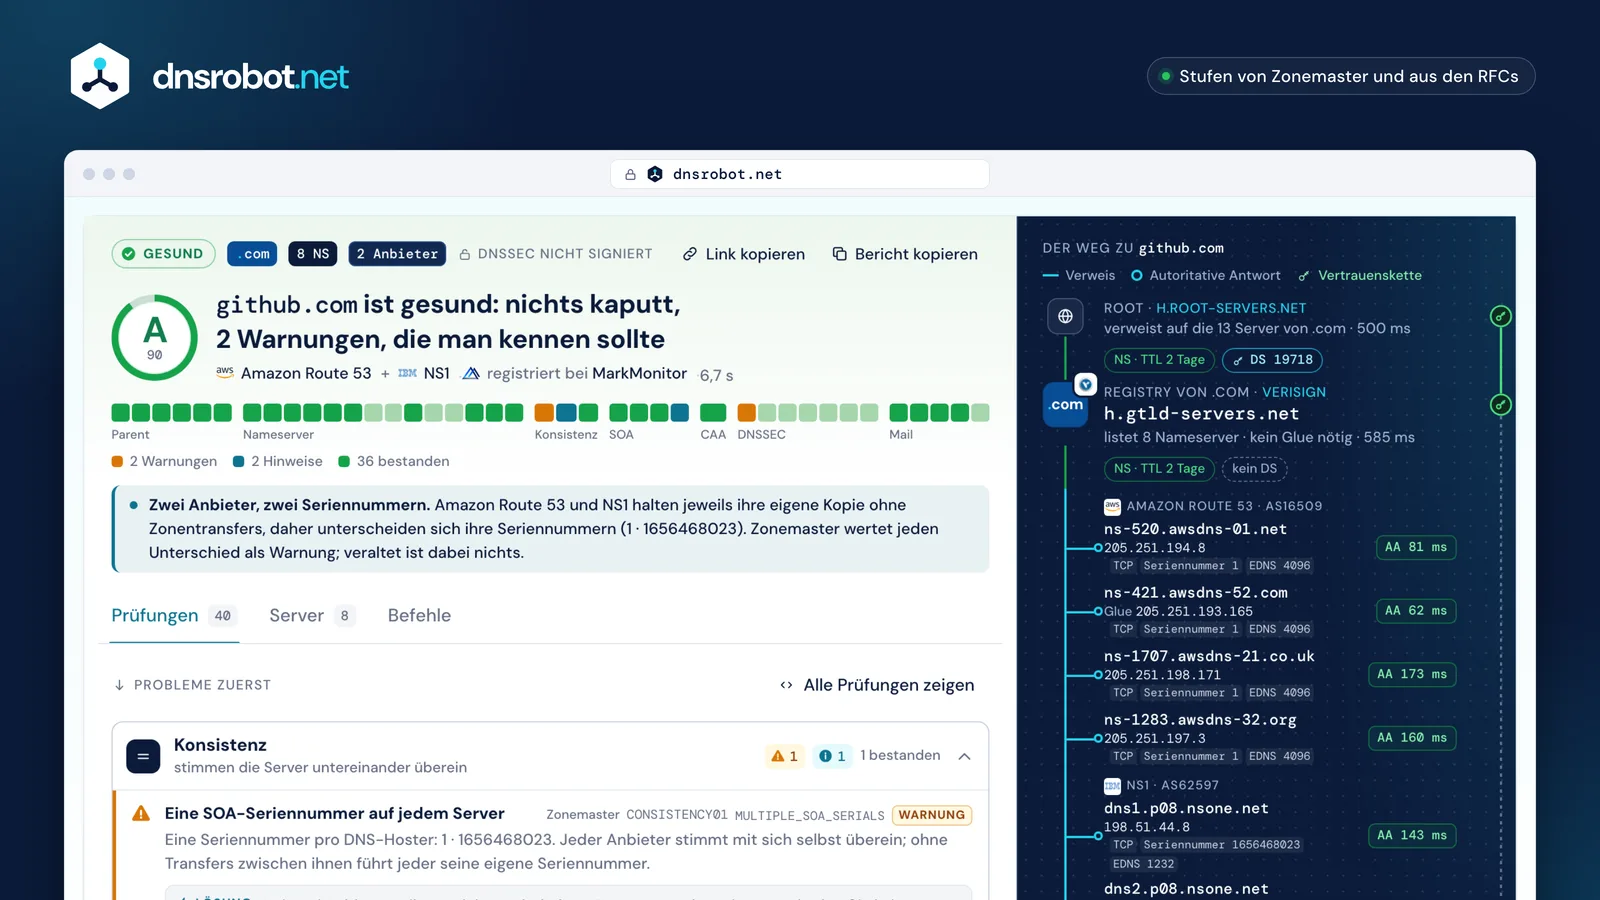Click the 8 NS badge
Image resolution: width=1600 pixels, height=900 pixels.
point(313,254)
